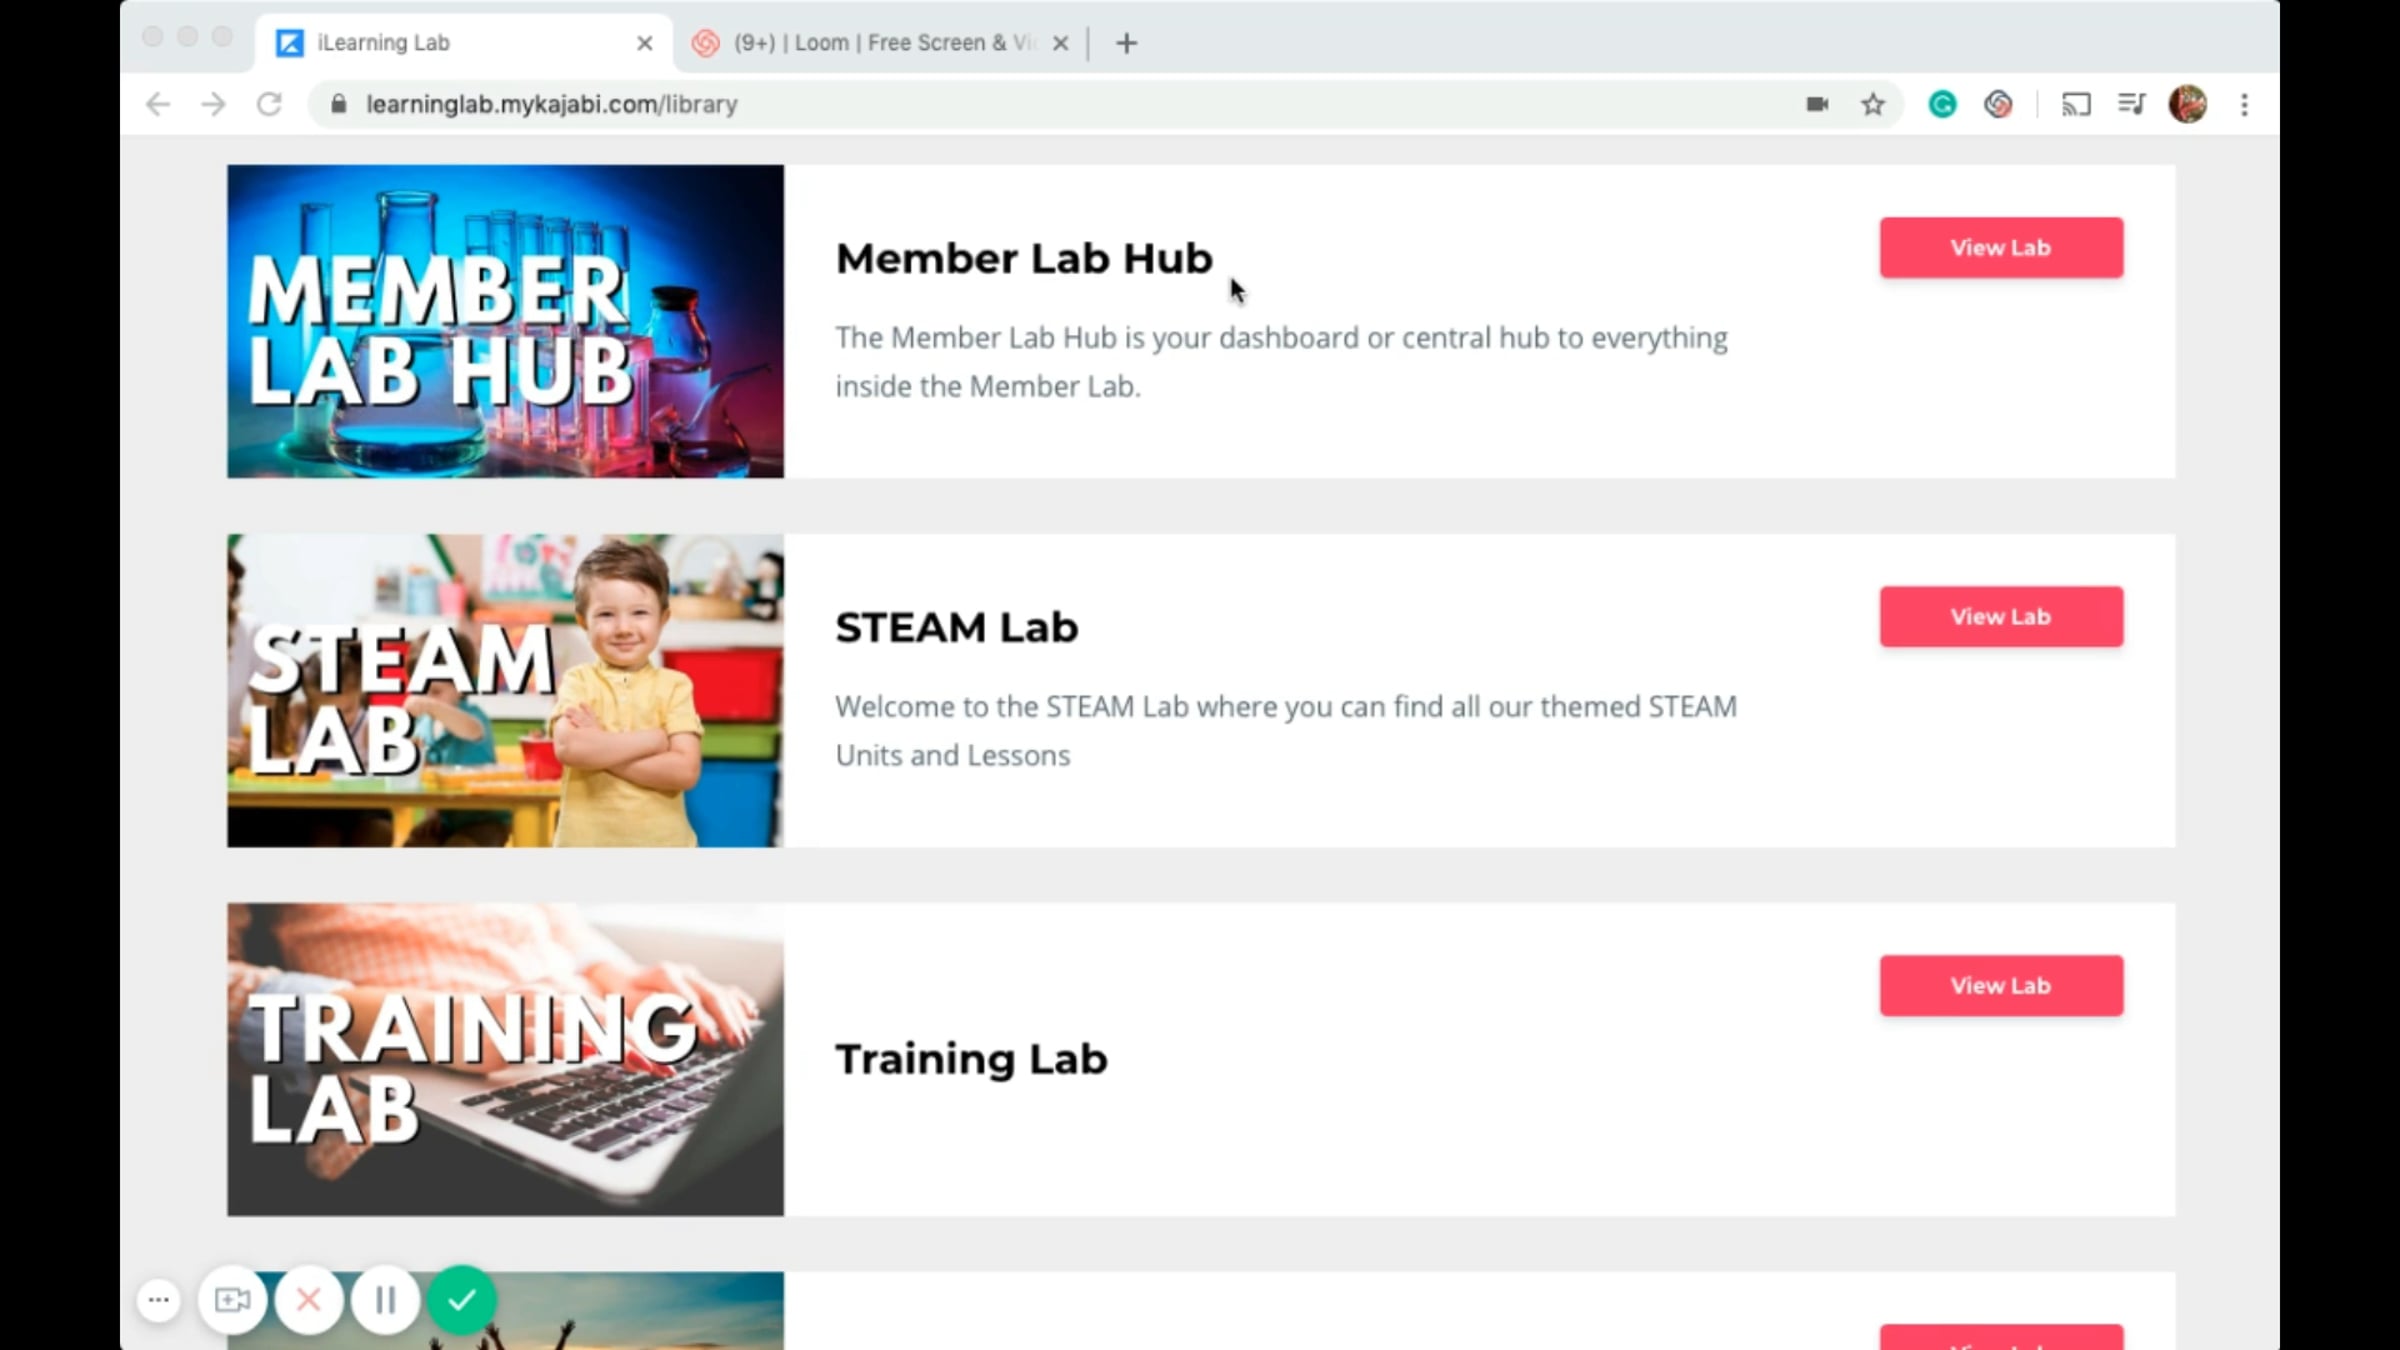Screen dimensions: 2400x1350
Task: Switch to the Loom tab
Action: (882, 43)
